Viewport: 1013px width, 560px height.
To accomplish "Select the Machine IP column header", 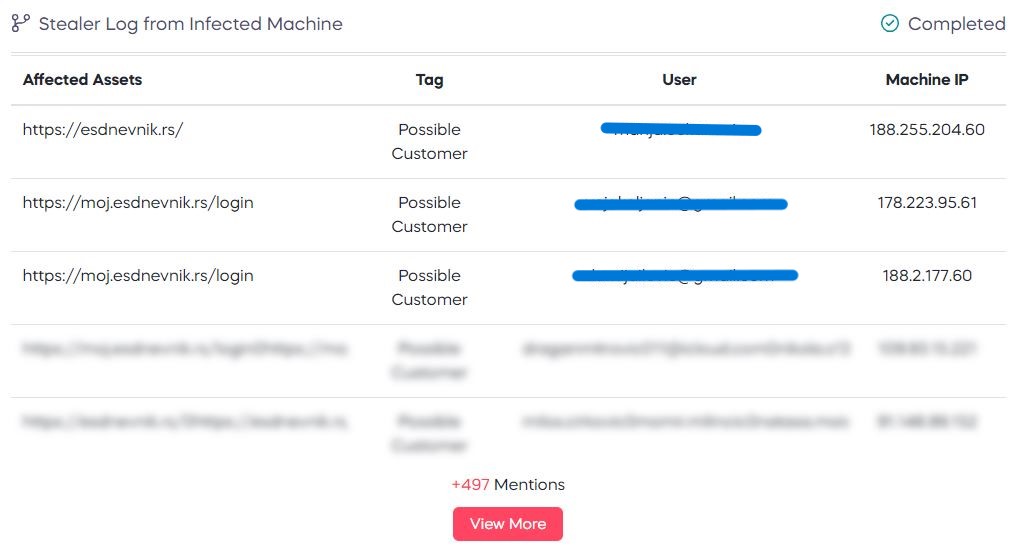I will (926, 79).
